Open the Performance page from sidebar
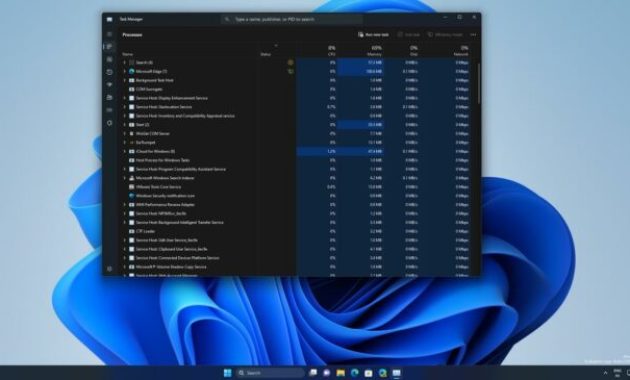Screen dimensions: 630x380 tap(109, 59)
